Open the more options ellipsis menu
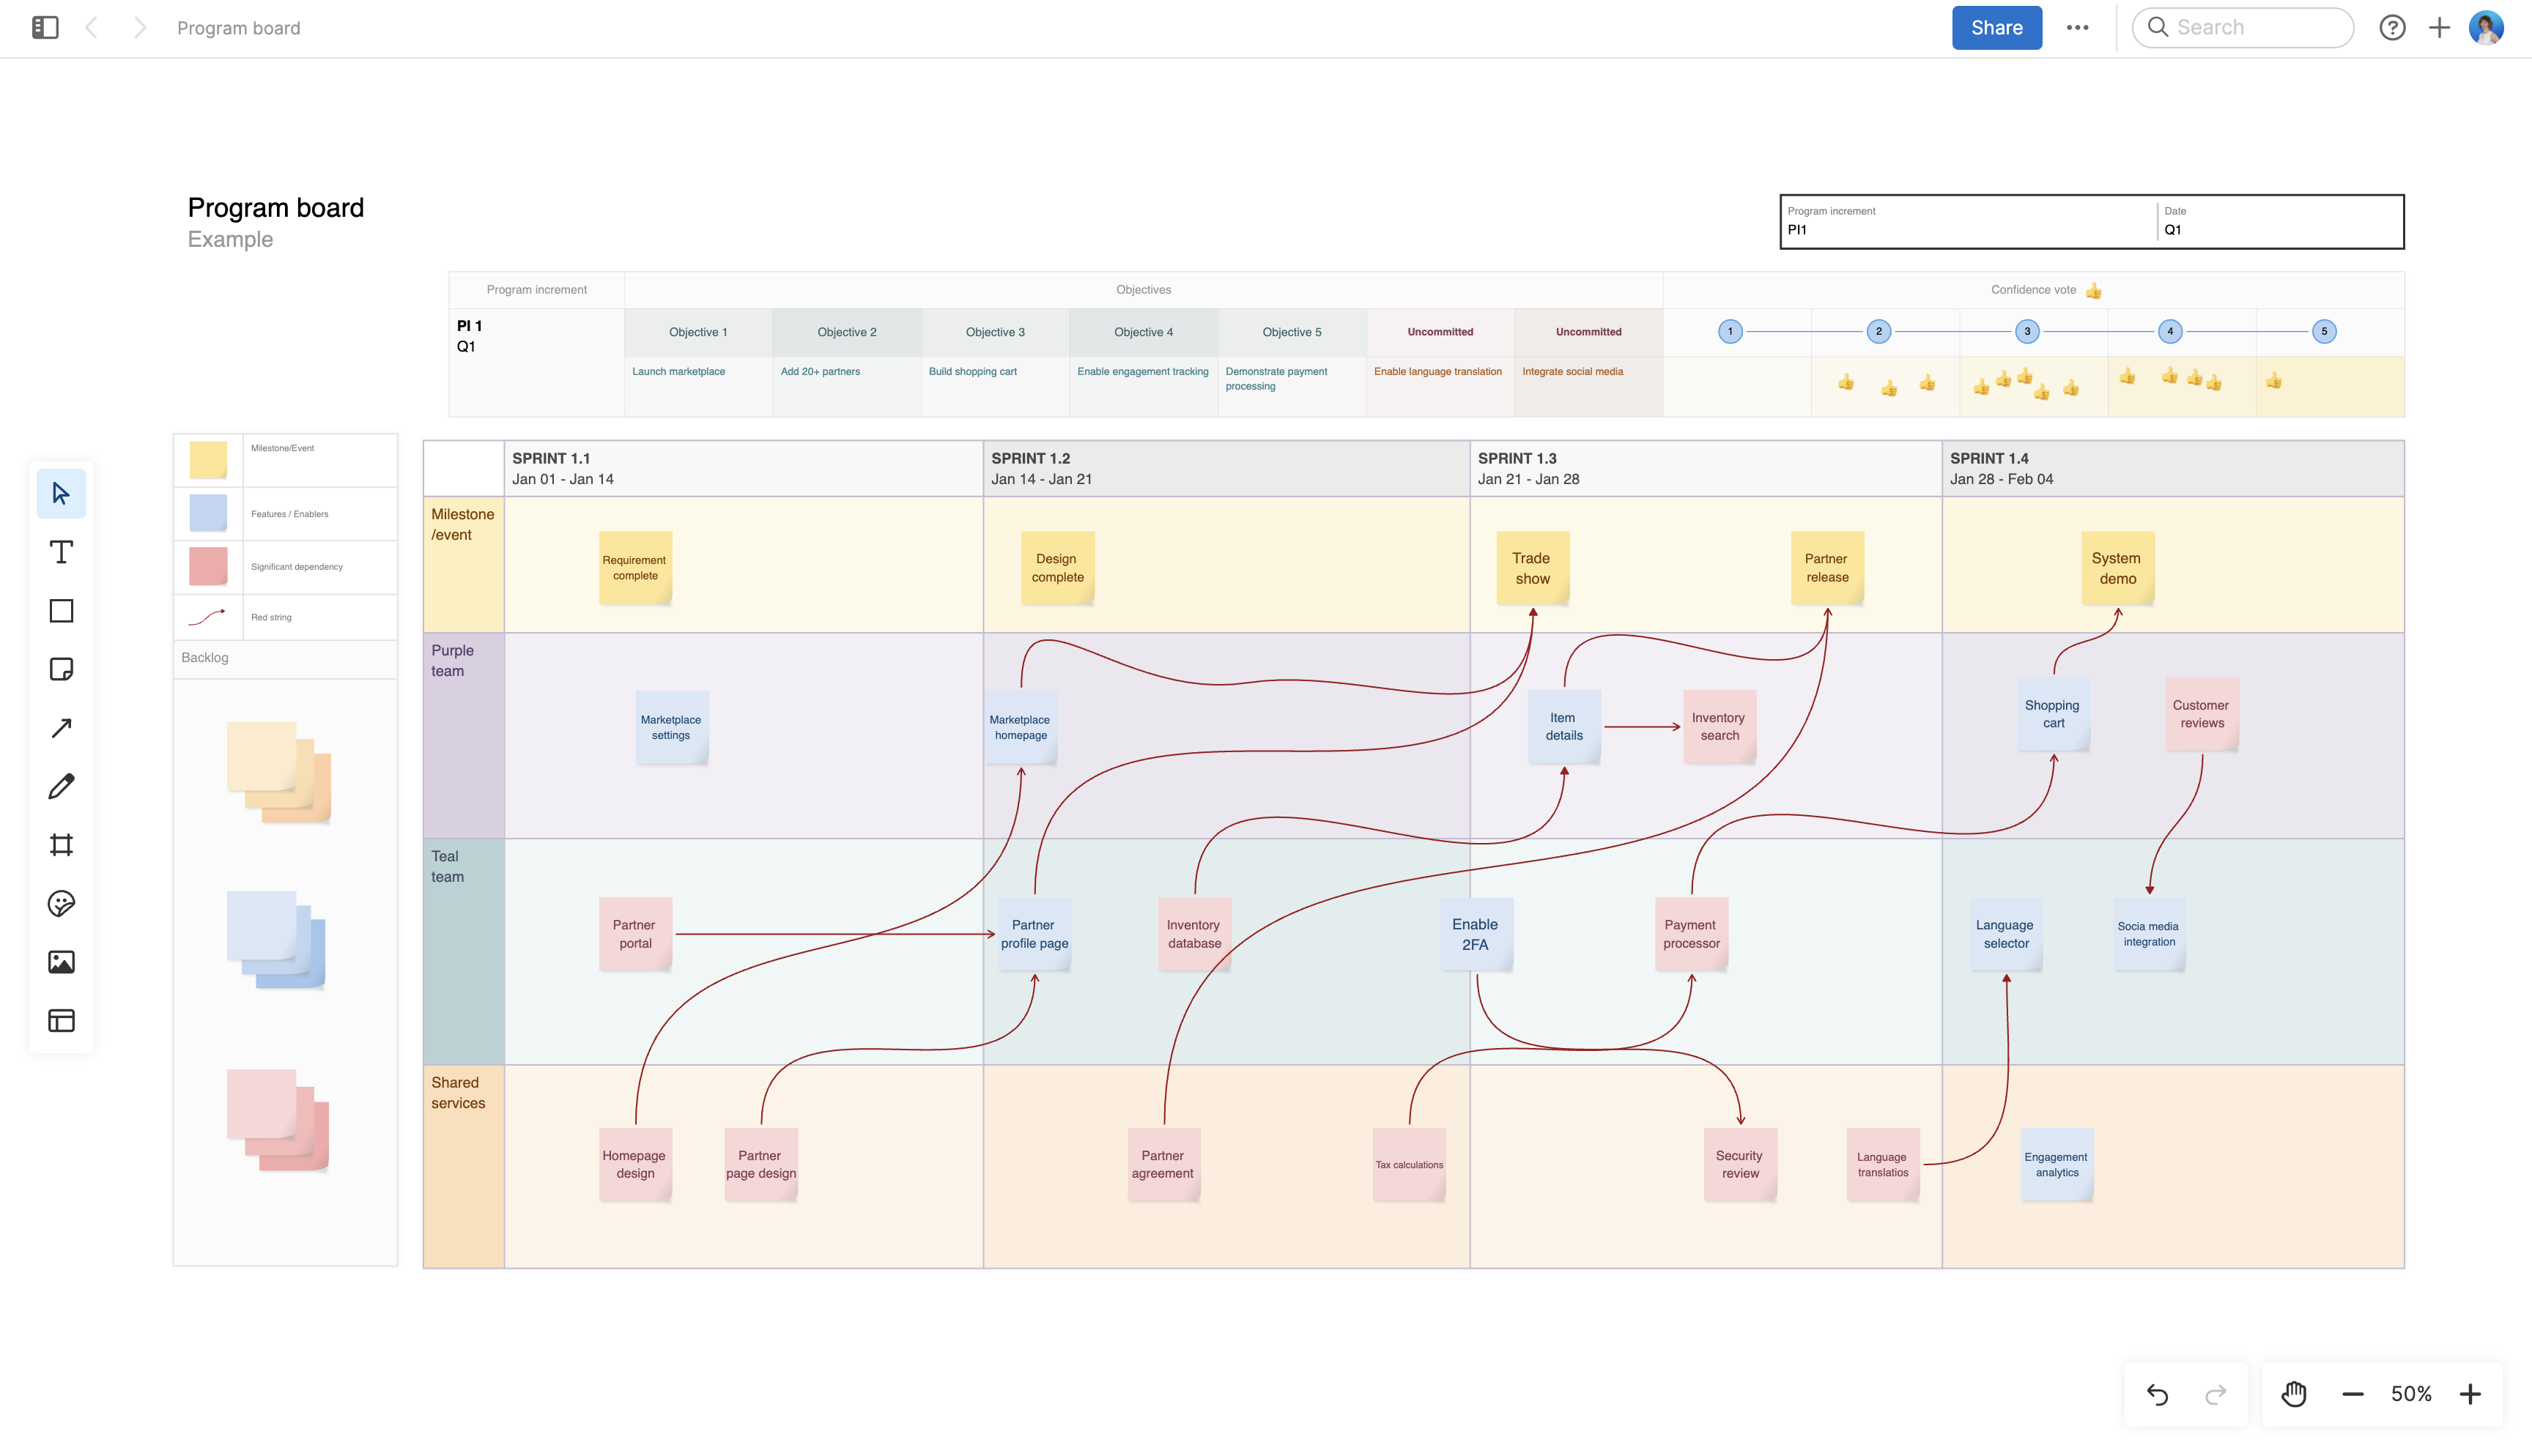Viewport: 2532px width, 1456px height. coord(2077,27)
